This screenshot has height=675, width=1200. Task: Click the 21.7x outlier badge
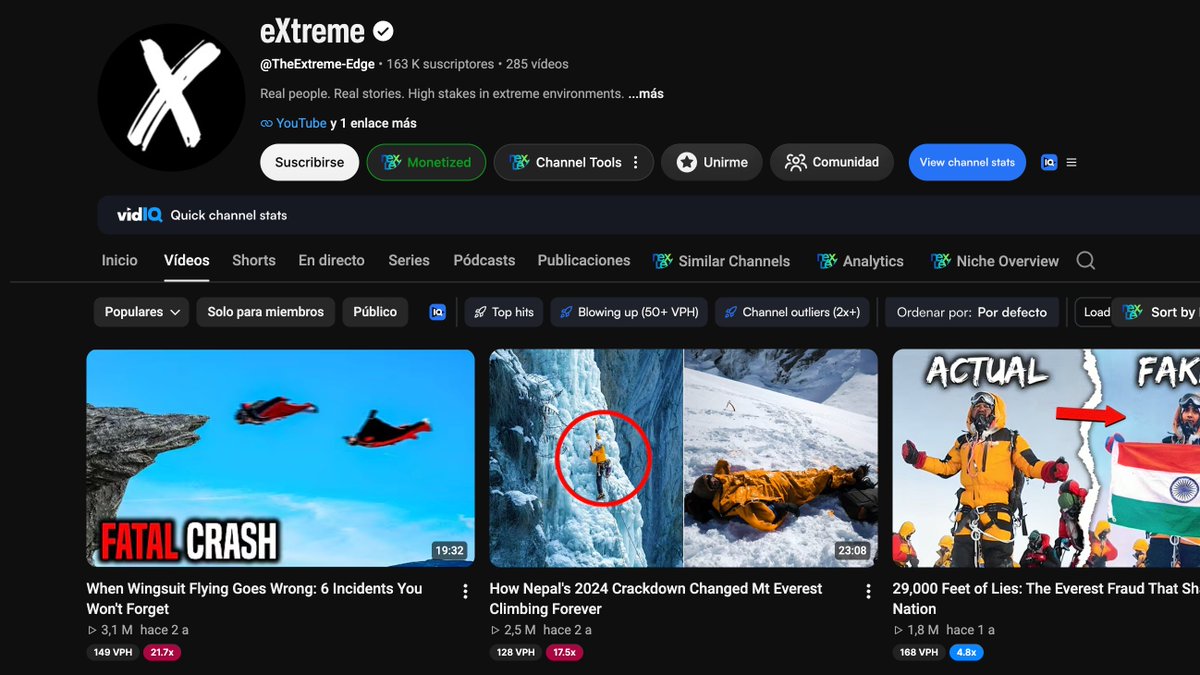[162, 652]
